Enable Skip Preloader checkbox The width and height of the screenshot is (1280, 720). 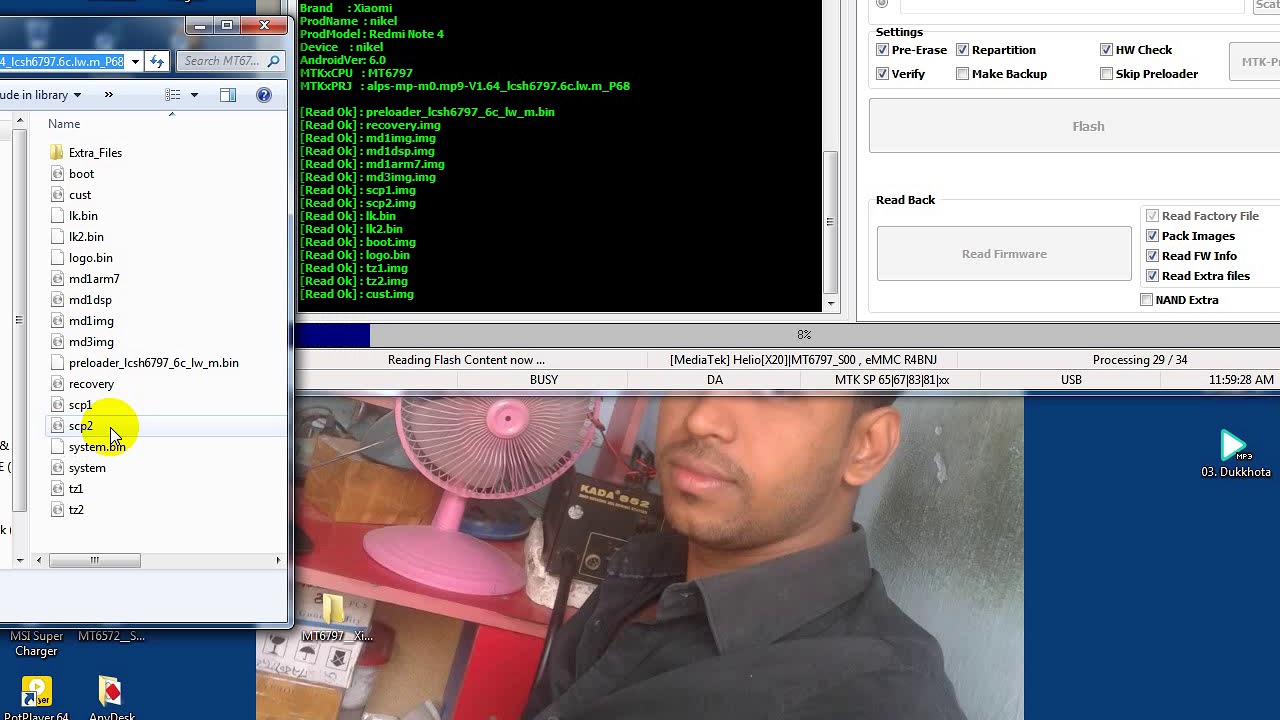(x=1106, y=74)
